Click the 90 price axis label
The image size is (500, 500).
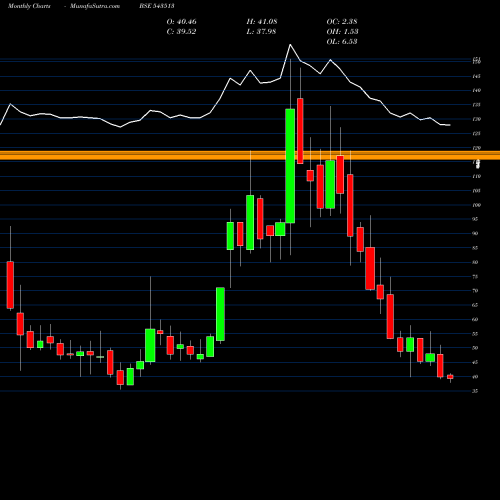click(475, 233)
